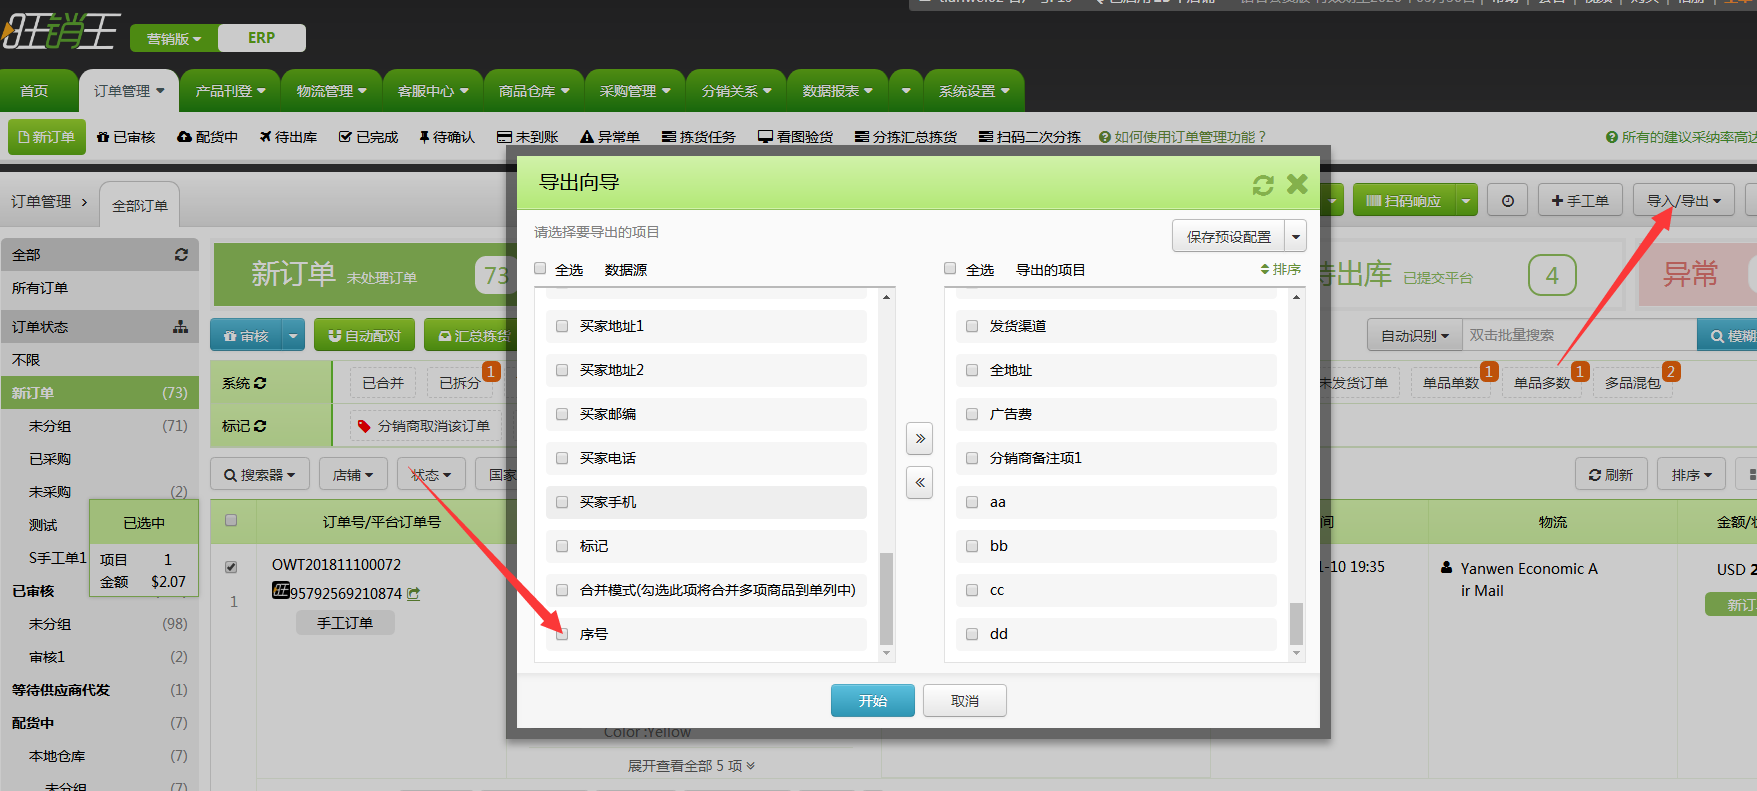Open the 如何使用订单管理功能 help link
The width and height of the screenshot is (1757, 791).
(x=1182, y=137)
